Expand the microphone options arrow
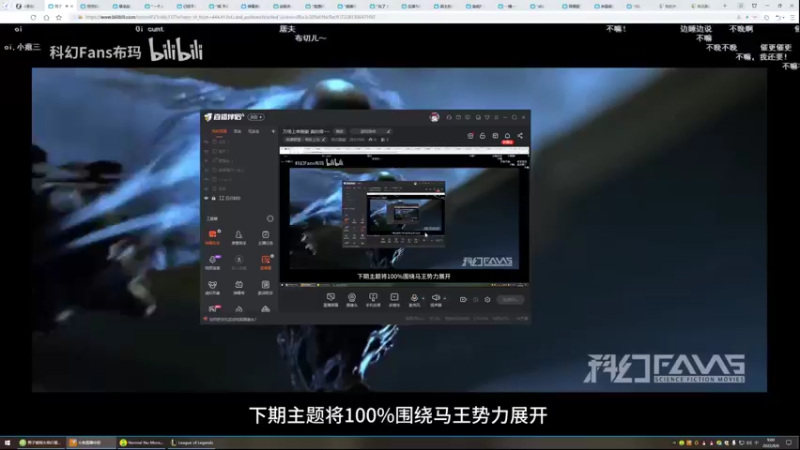The image size is (800, 450). tap(423, 298)
